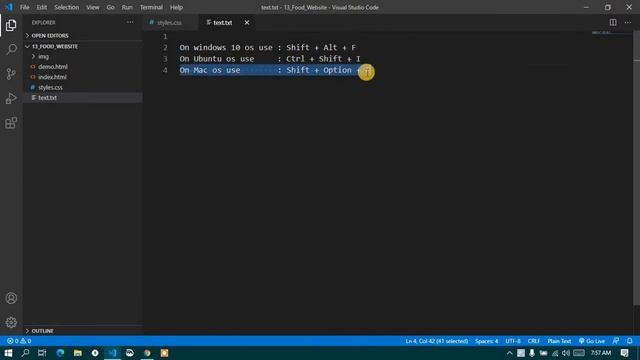Click the volume speaker tray icon
The height and width of the screenshot is (360, 640).
point(566,353)
